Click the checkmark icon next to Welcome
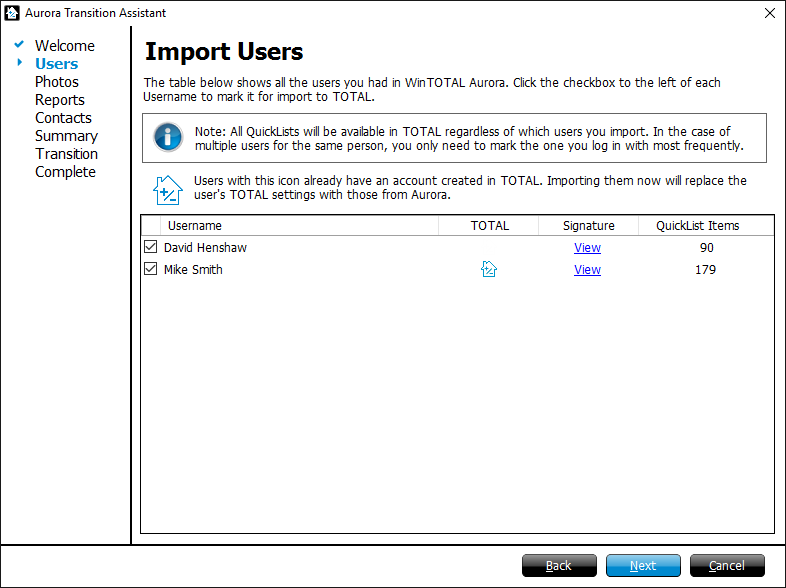 (x=19, y=45)
